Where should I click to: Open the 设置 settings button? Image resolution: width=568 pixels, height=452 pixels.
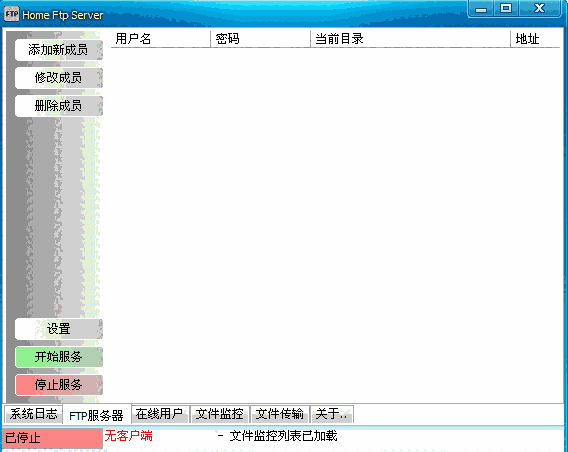59,329
